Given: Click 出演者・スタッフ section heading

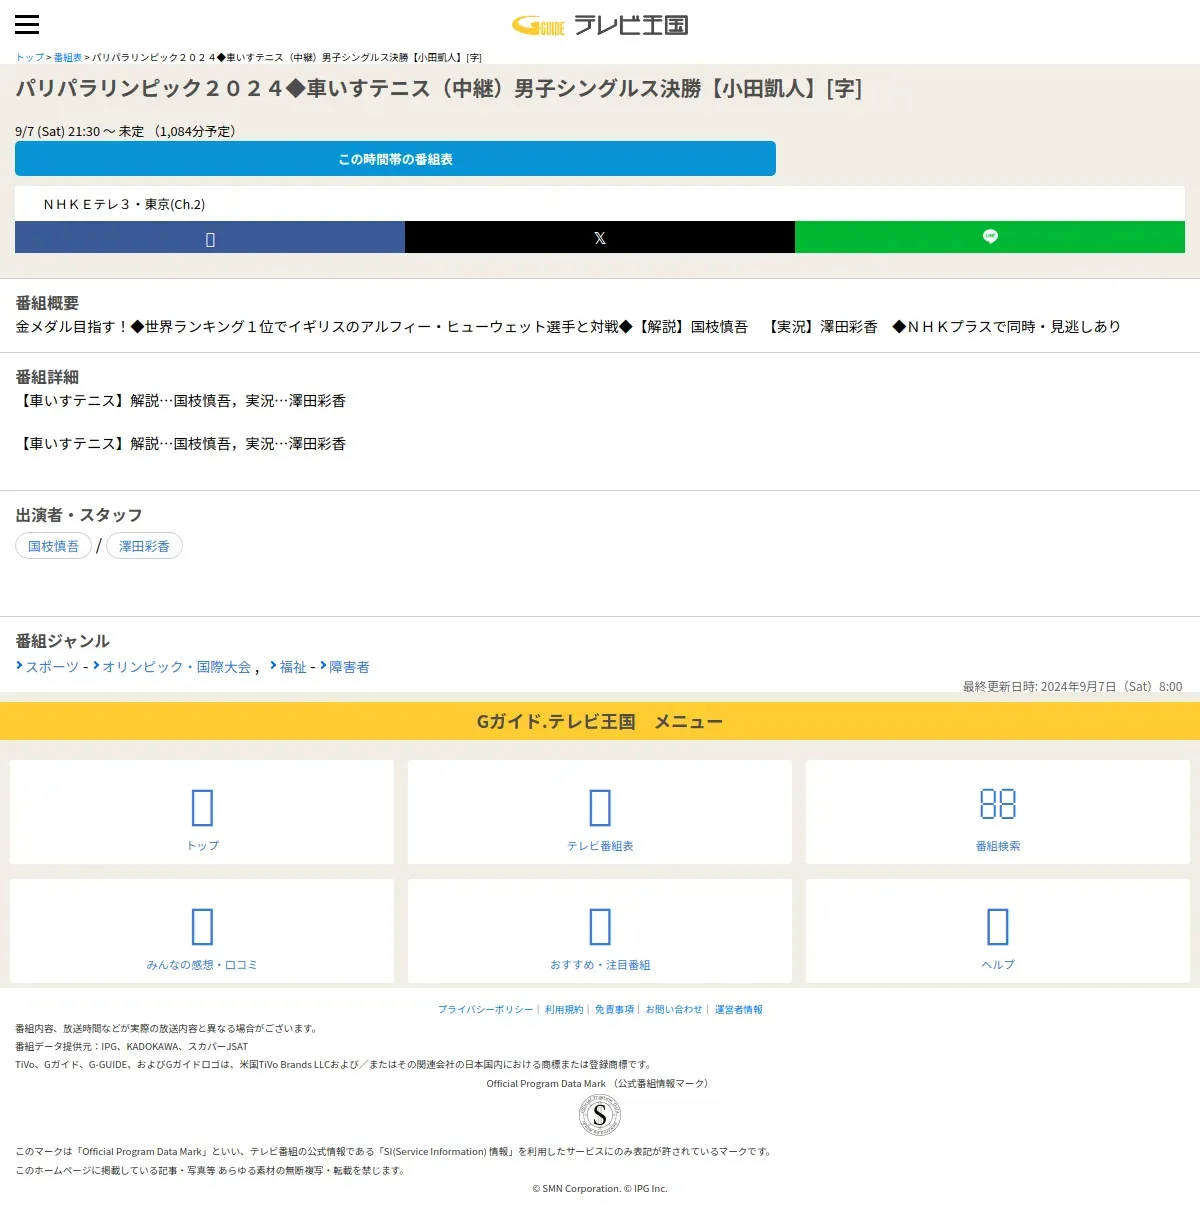Looking at the screenshot, I should (x=79, y=515).
